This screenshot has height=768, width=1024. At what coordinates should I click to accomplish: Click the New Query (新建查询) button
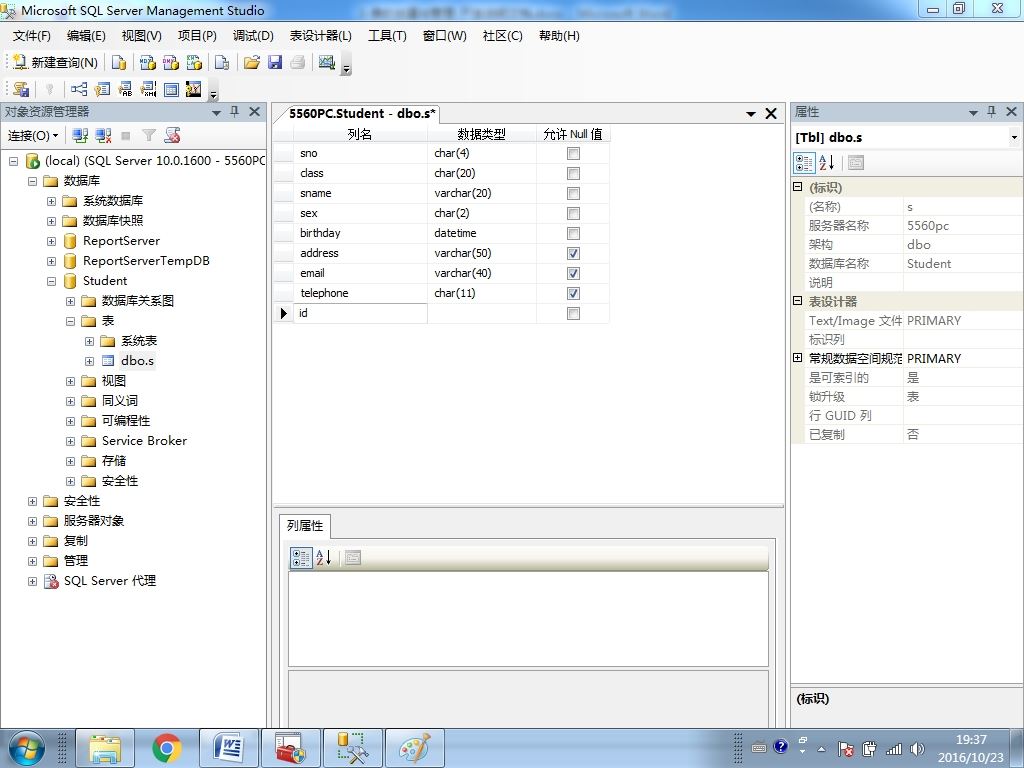point(56,62)
